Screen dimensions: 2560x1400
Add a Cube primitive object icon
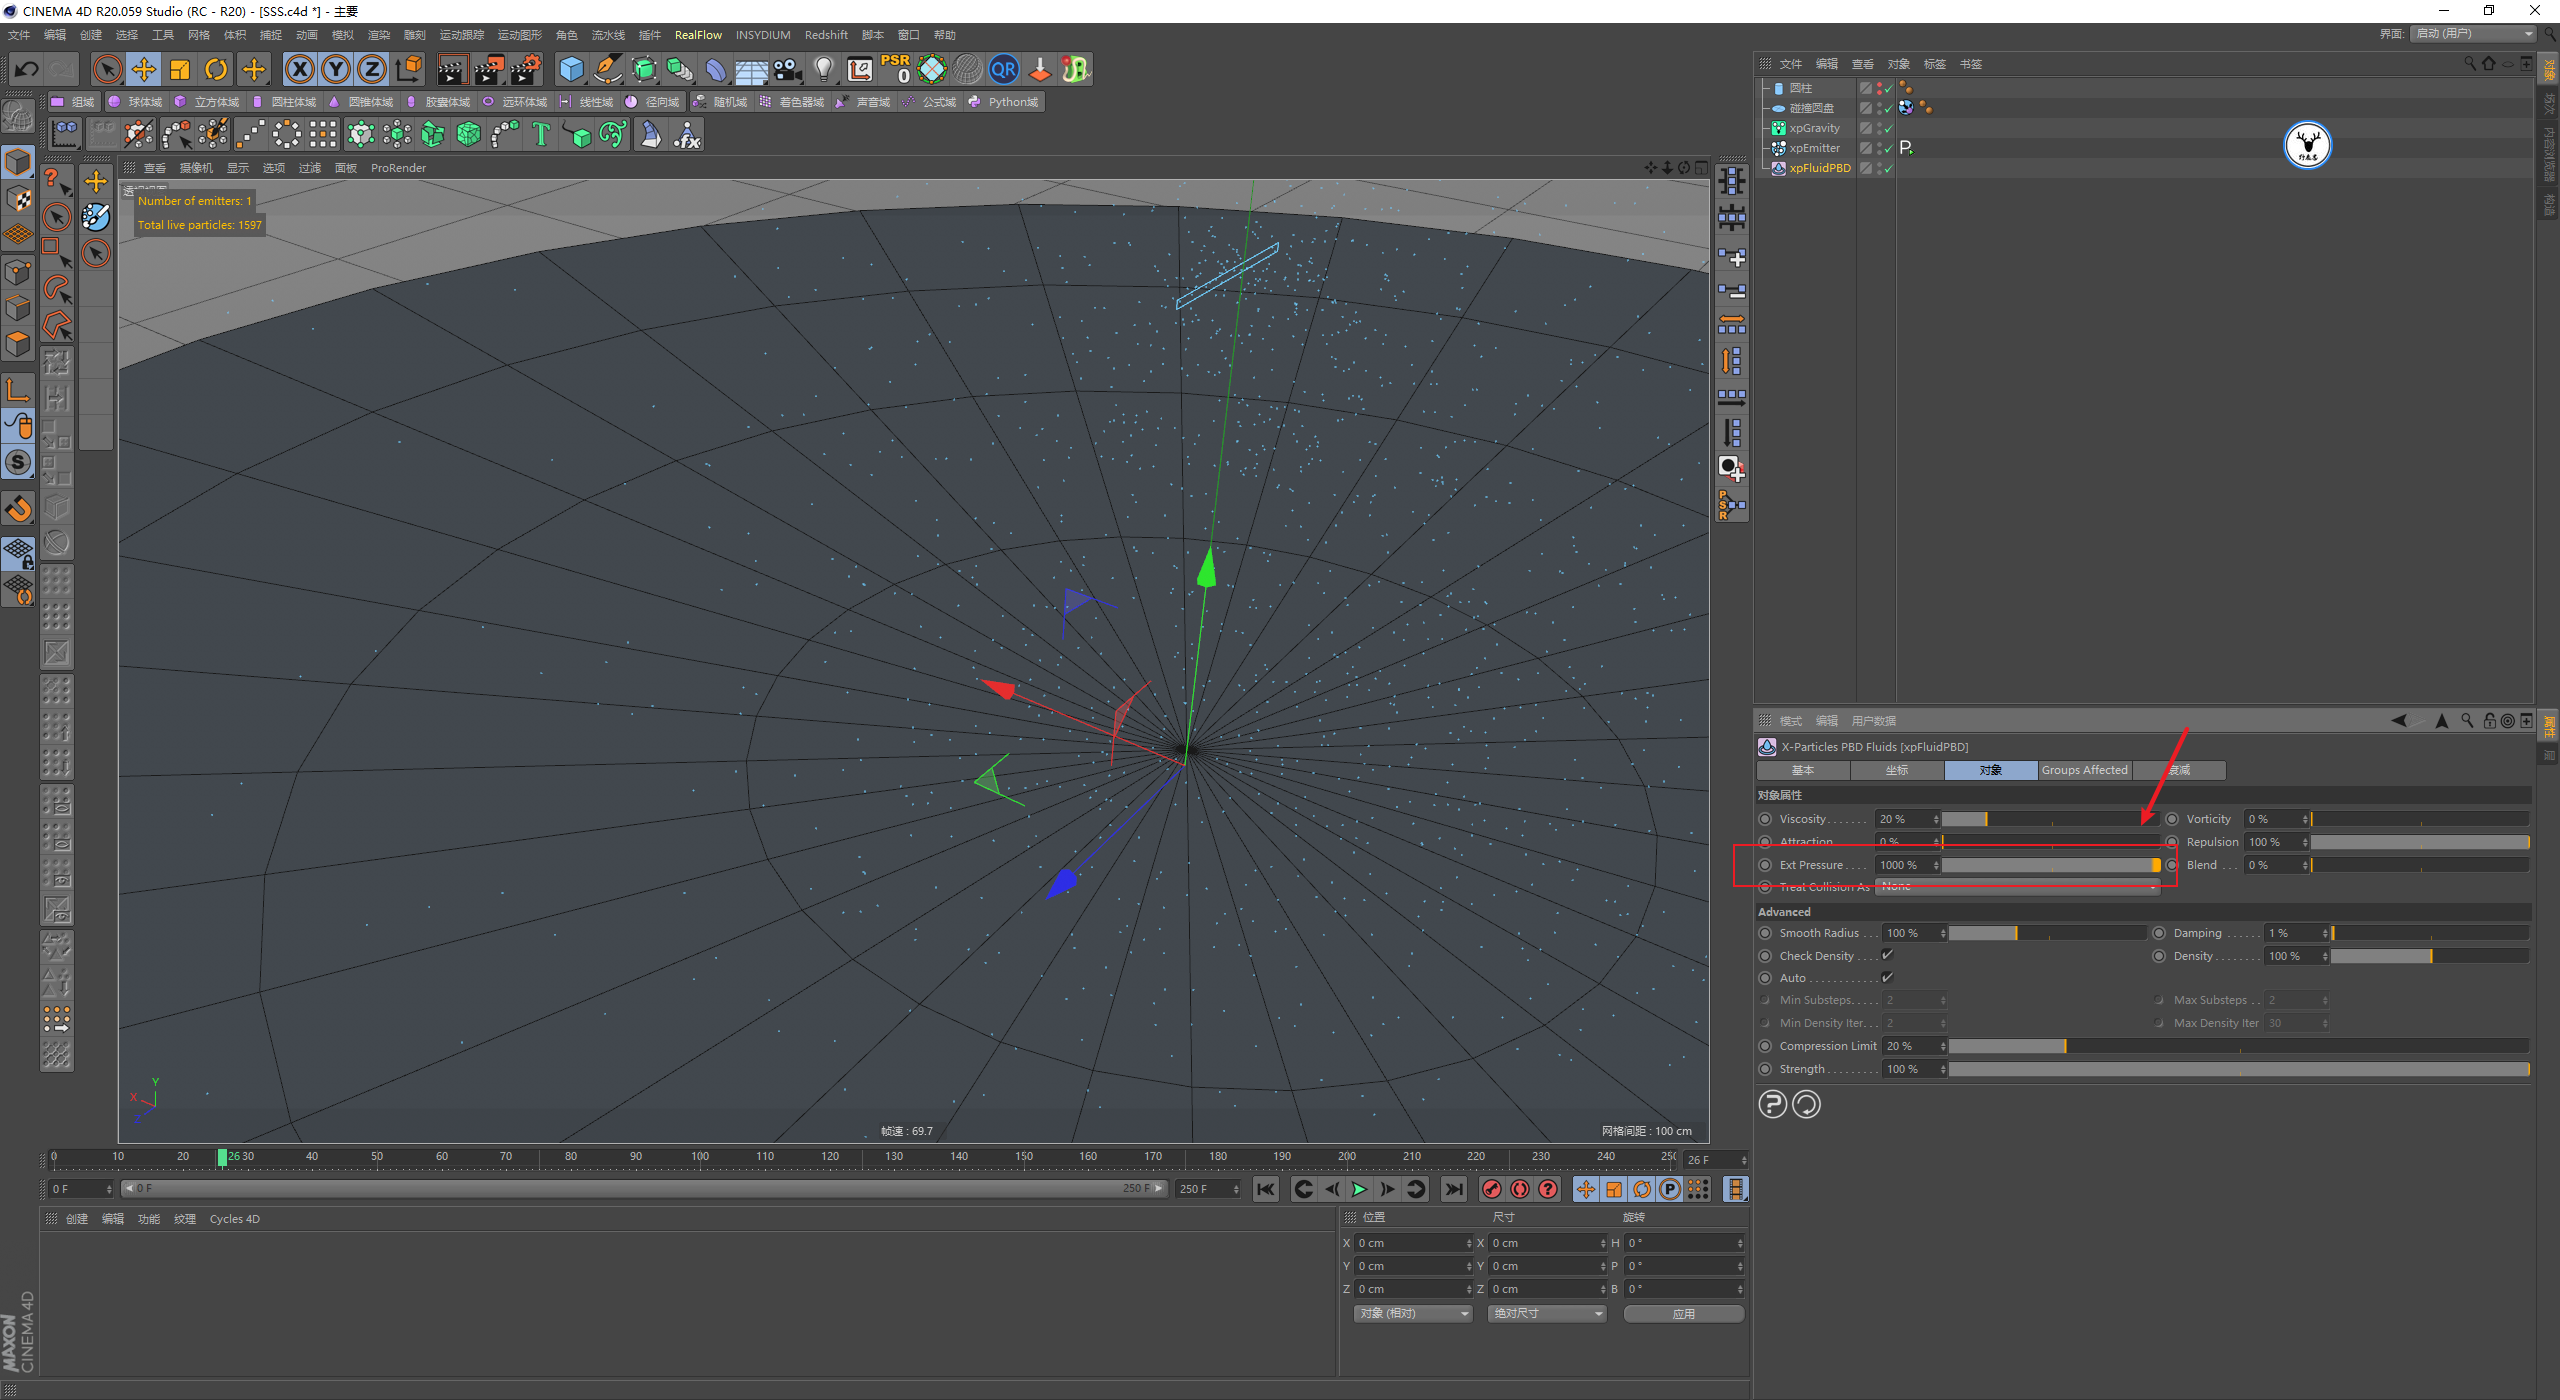click(571, 69)
